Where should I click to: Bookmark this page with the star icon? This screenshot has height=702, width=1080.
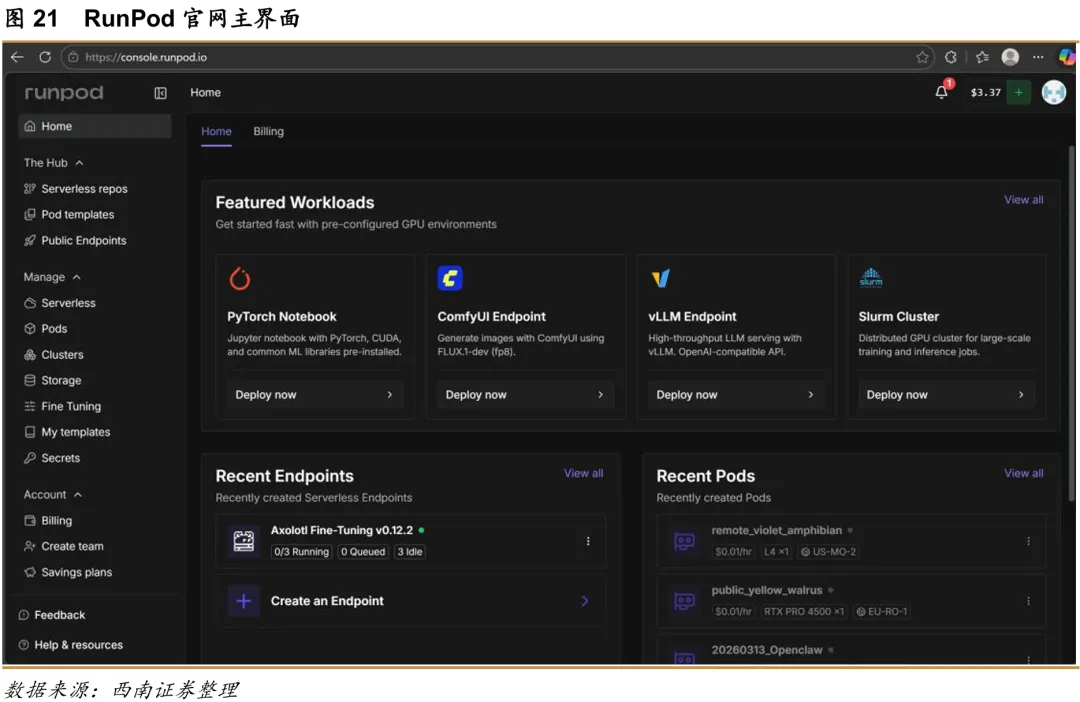922,57
